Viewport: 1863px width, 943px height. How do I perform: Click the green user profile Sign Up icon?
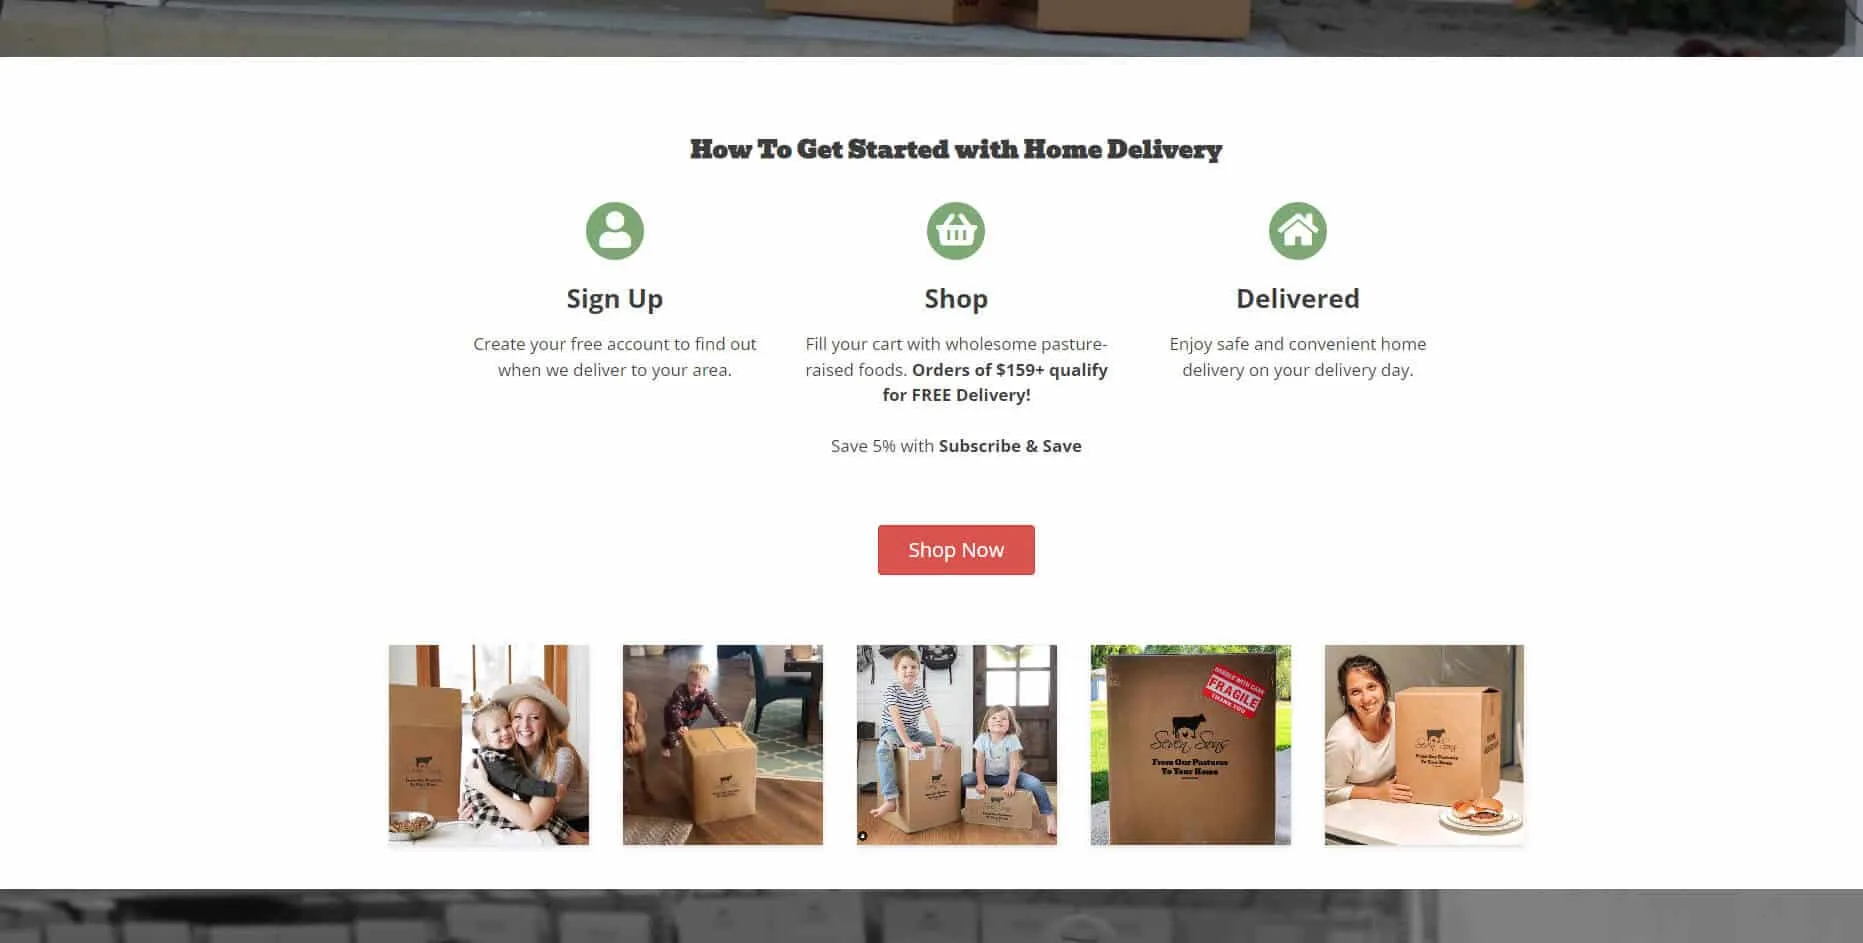click(614, 231)
